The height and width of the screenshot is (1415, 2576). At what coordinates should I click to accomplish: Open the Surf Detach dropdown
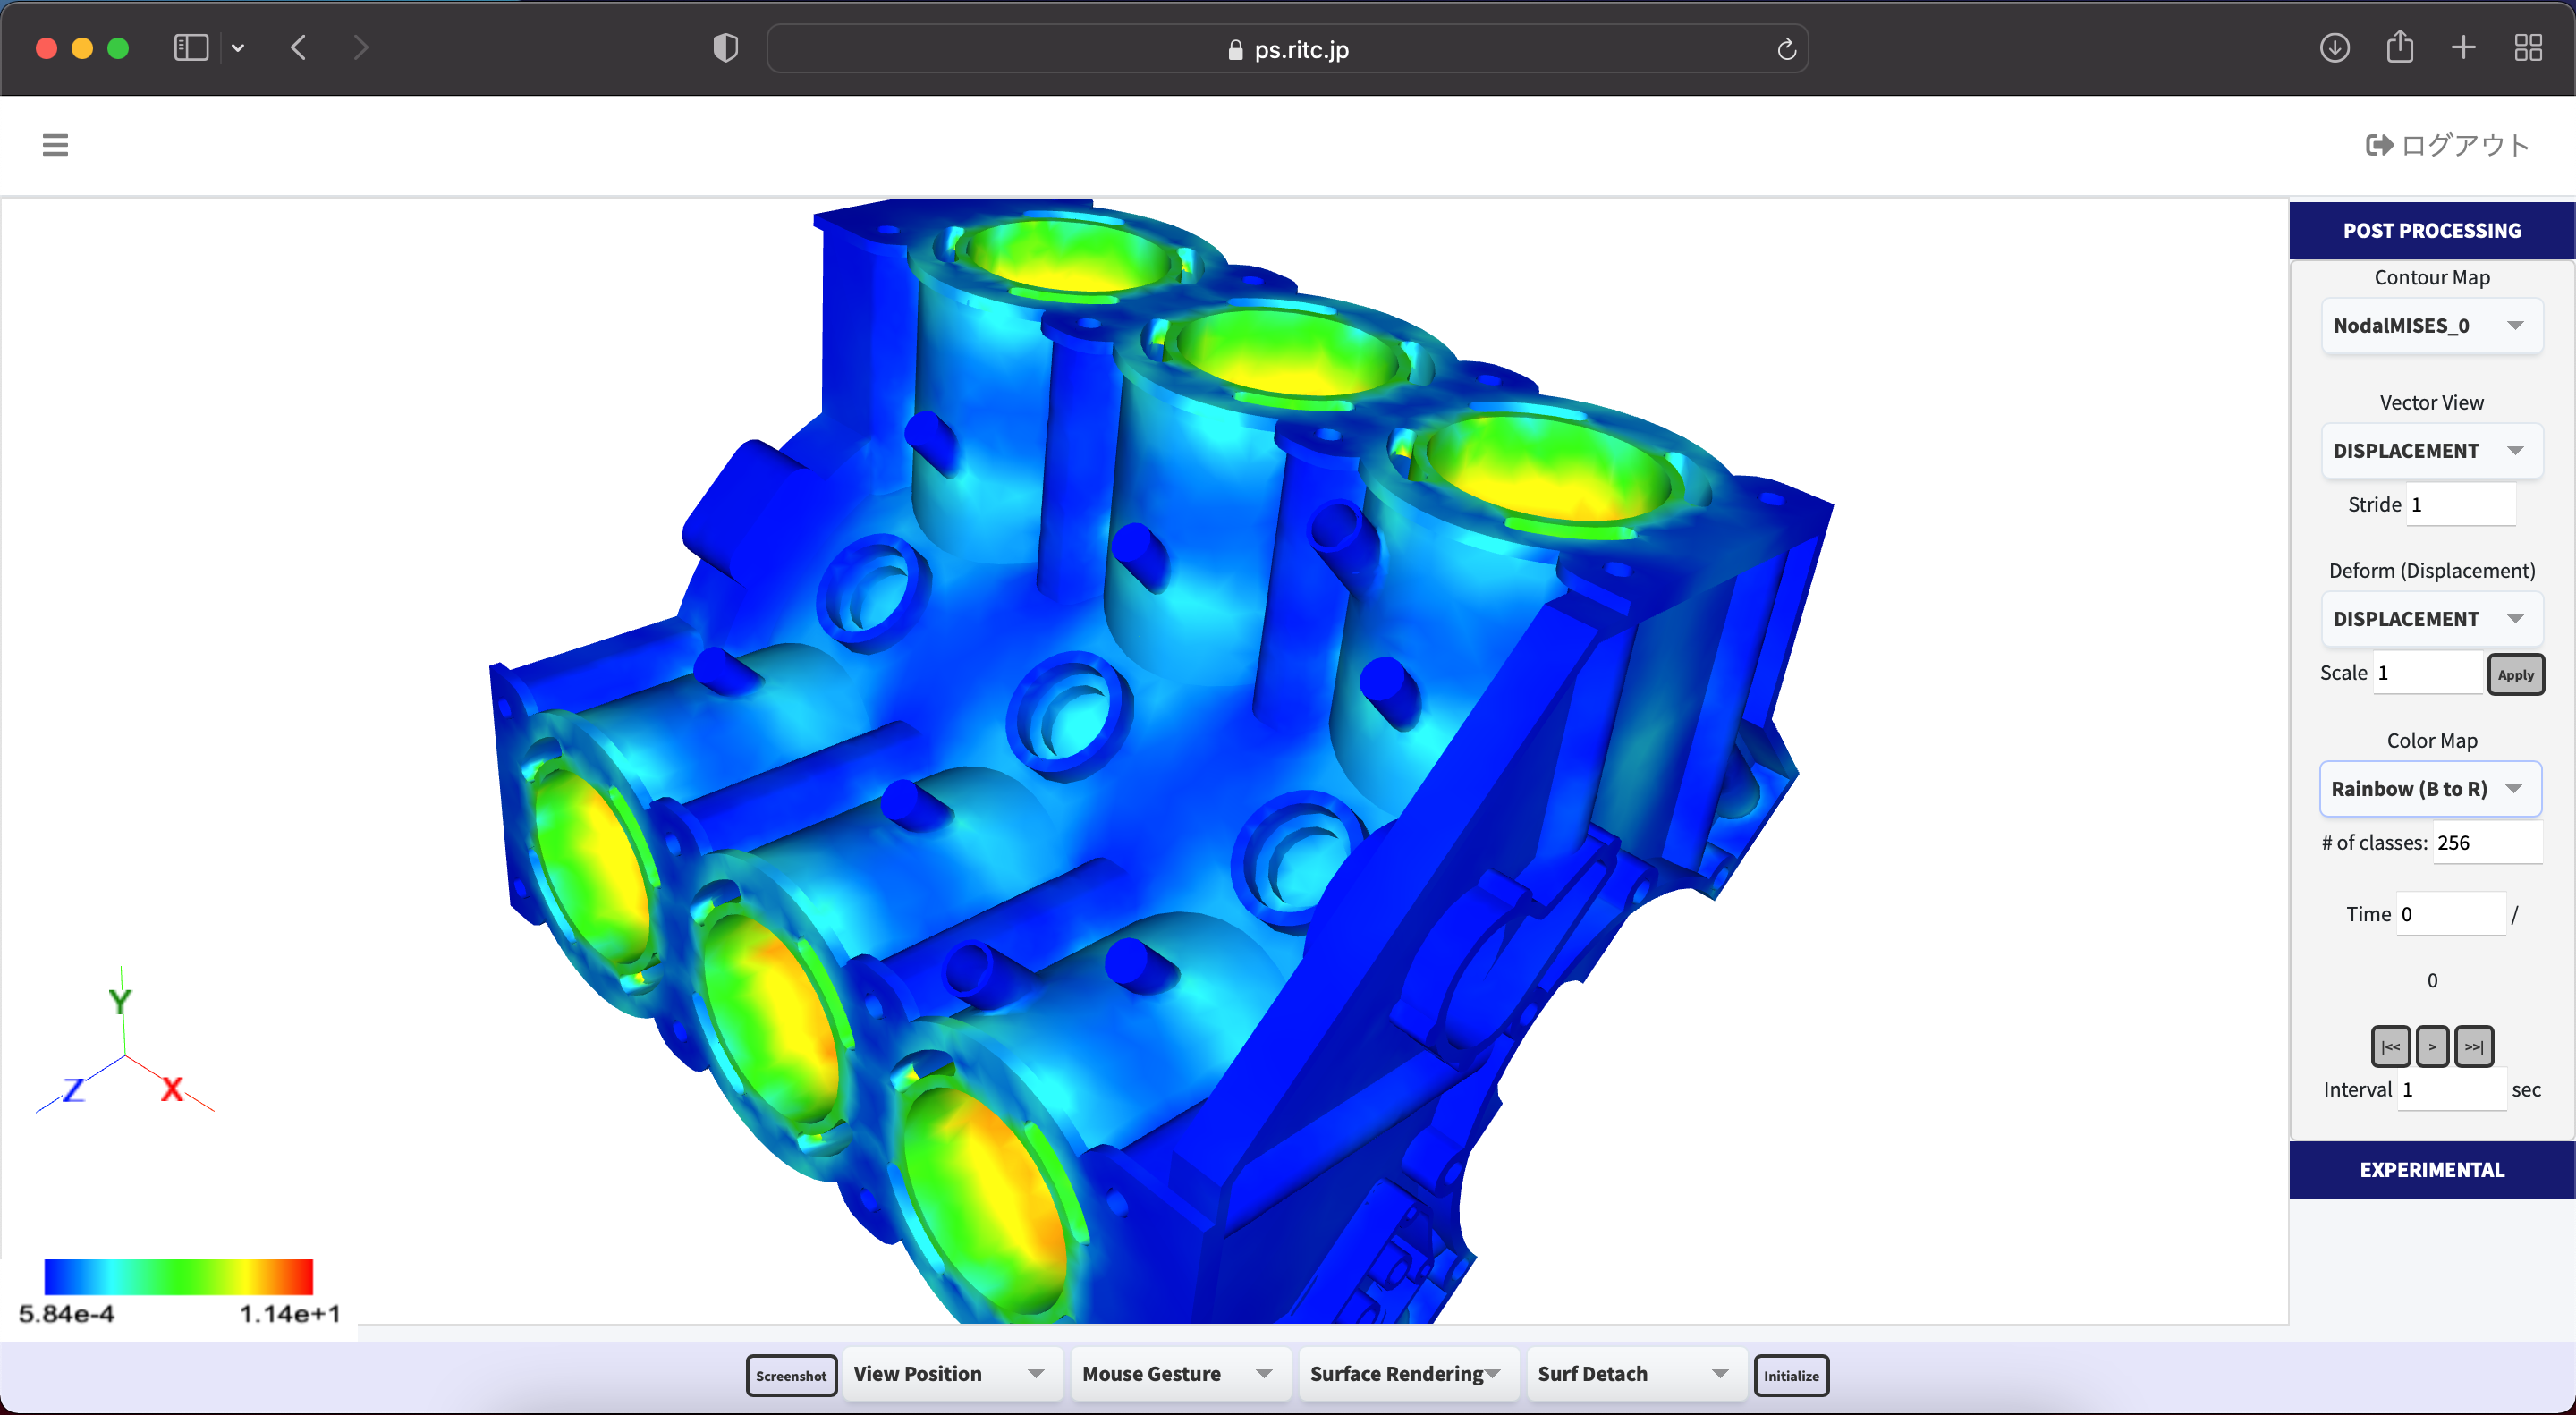pyautogui.click(x=1635, y=1374)
